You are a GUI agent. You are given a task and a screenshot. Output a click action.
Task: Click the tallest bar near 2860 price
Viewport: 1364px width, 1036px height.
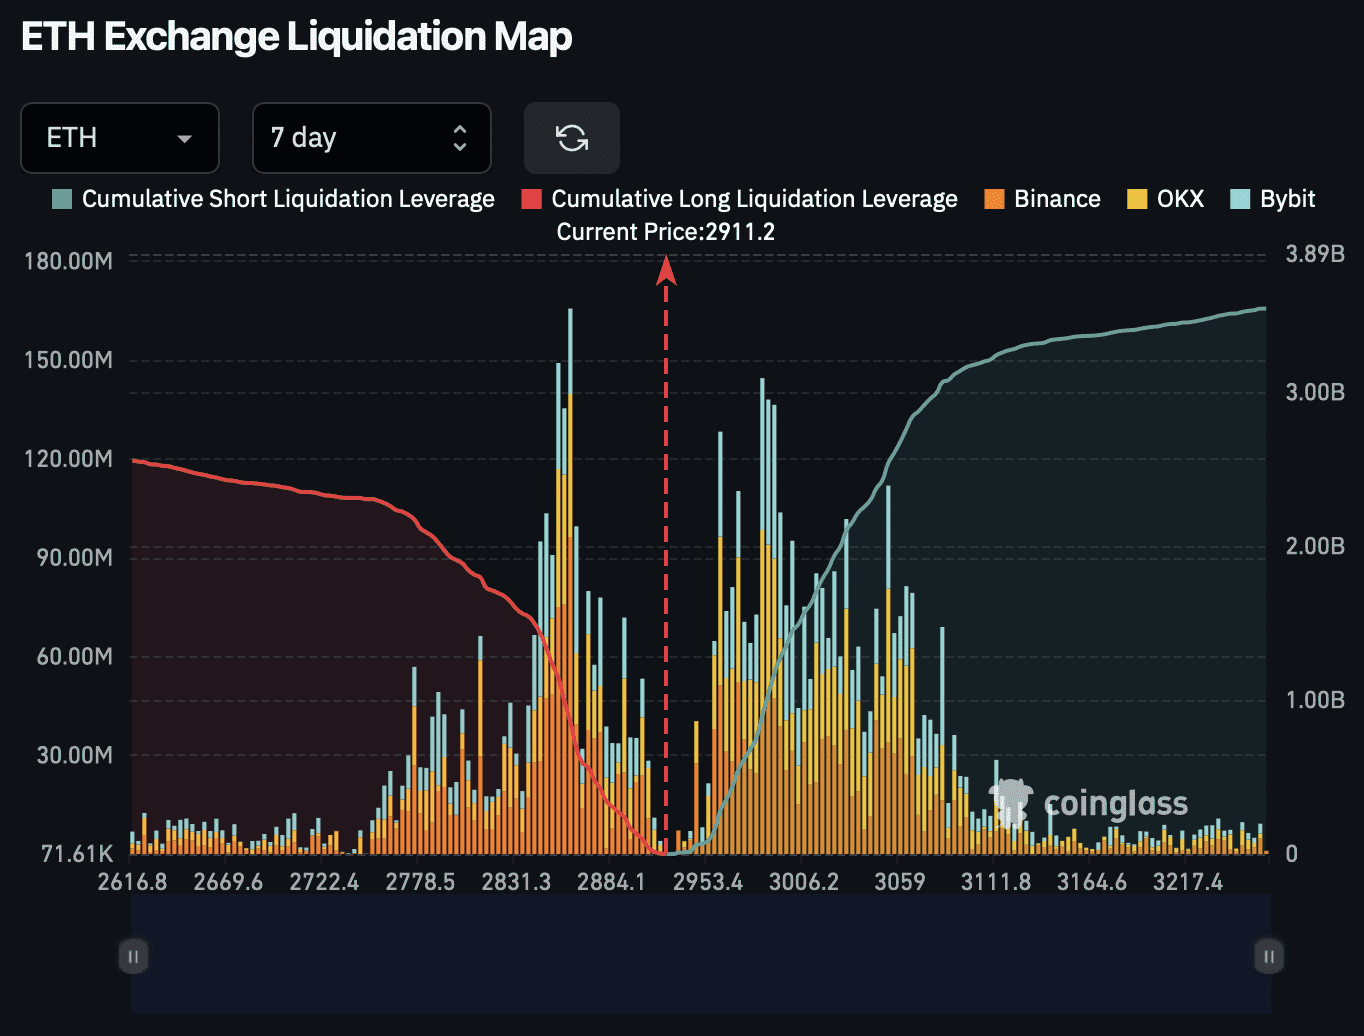570,580
